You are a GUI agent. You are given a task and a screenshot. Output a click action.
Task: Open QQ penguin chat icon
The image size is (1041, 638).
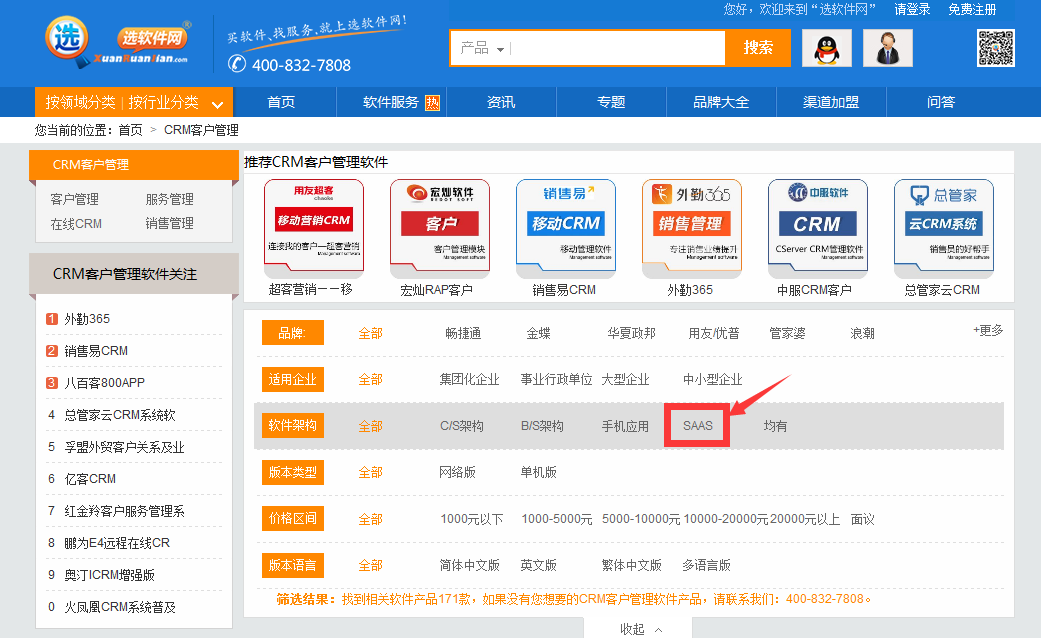tap(827, 48)
